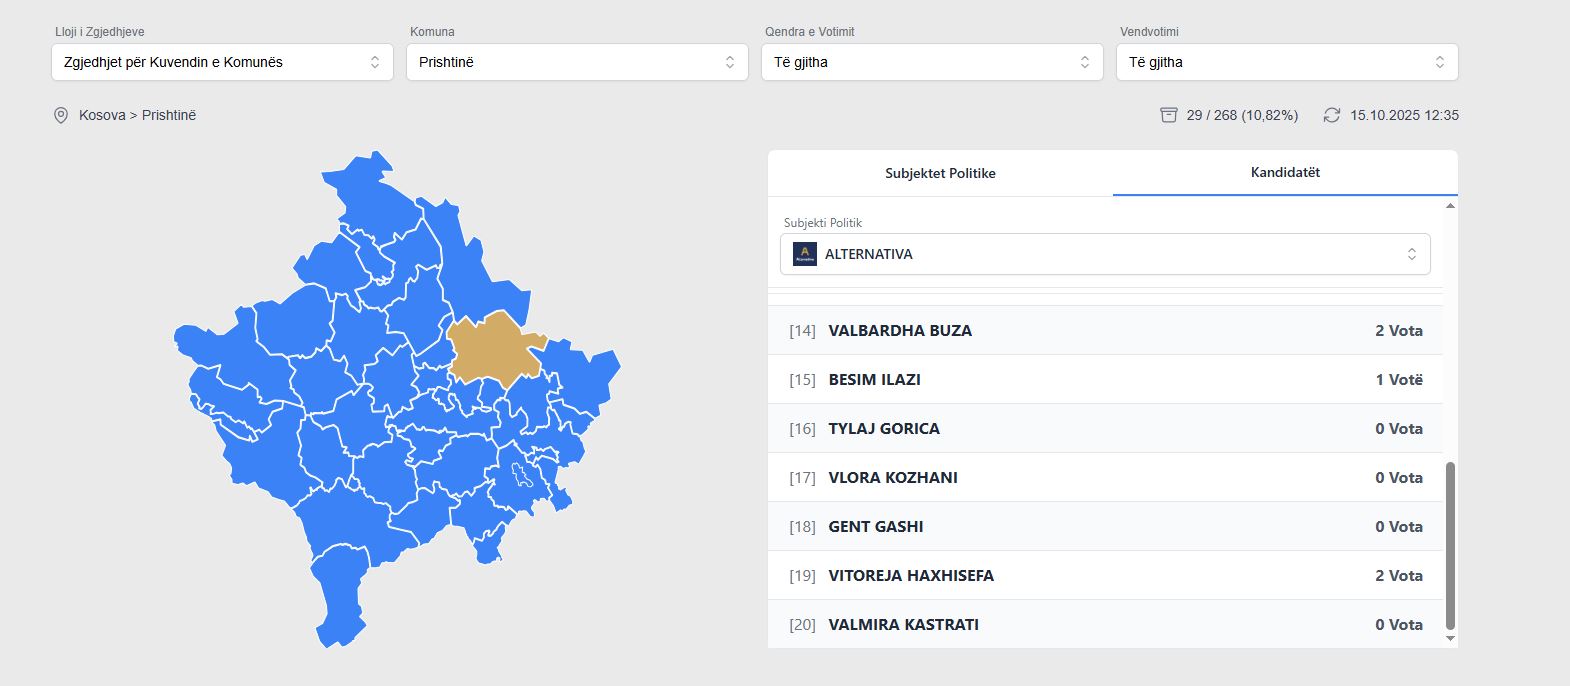This screenshot has height=686, width=1570.
Task: Click the candidate list scrollbar thumb
Action: (x=1450, y=545)
